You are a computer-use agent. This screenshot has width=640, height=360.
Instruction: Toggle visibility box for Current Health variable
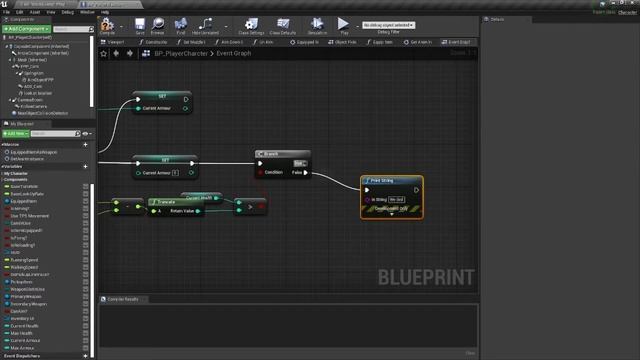(86, 326)
